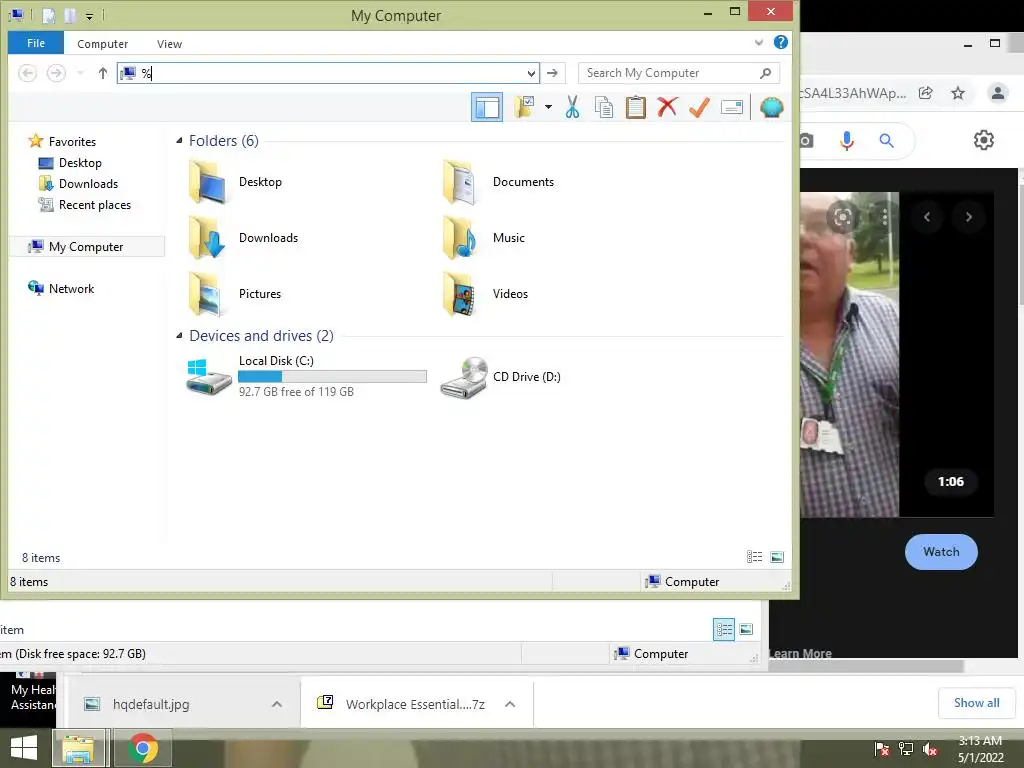Open Workplace Essential 7z download chevron
This screenshot has width=1024, height=768.
point(510,704)
